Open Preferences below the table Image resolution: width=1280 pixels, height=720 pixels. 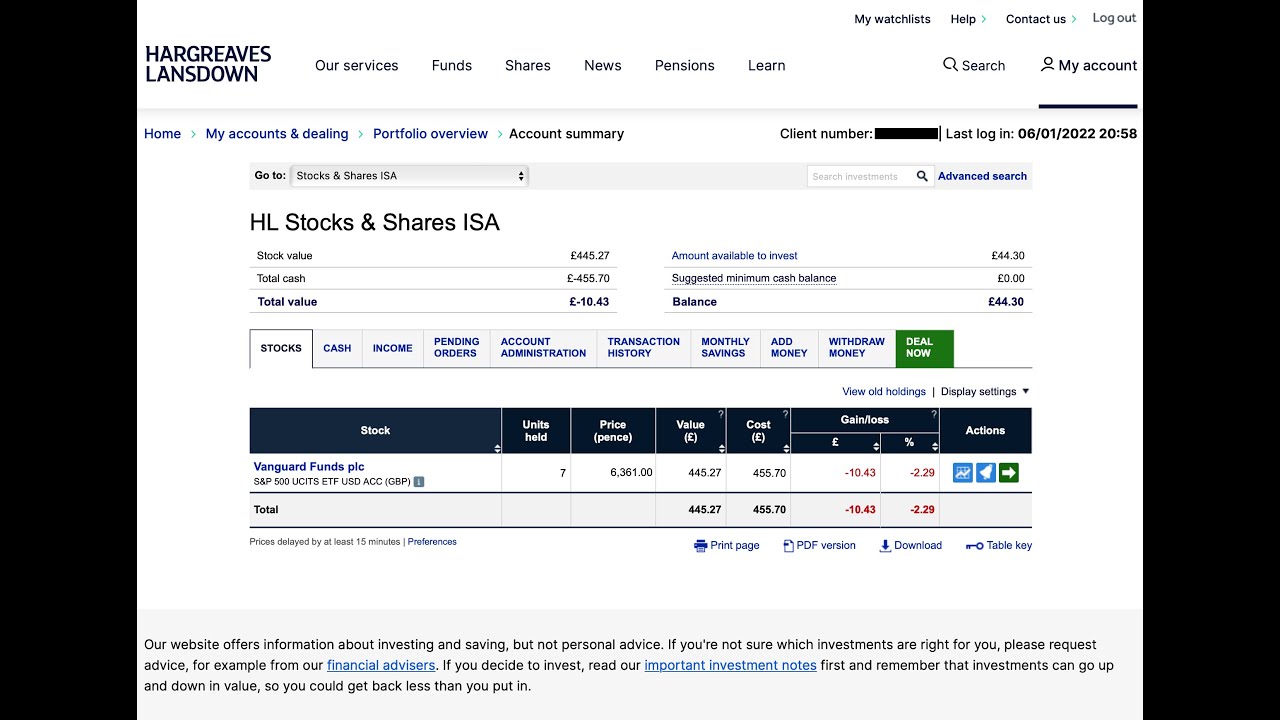point(432,542)
